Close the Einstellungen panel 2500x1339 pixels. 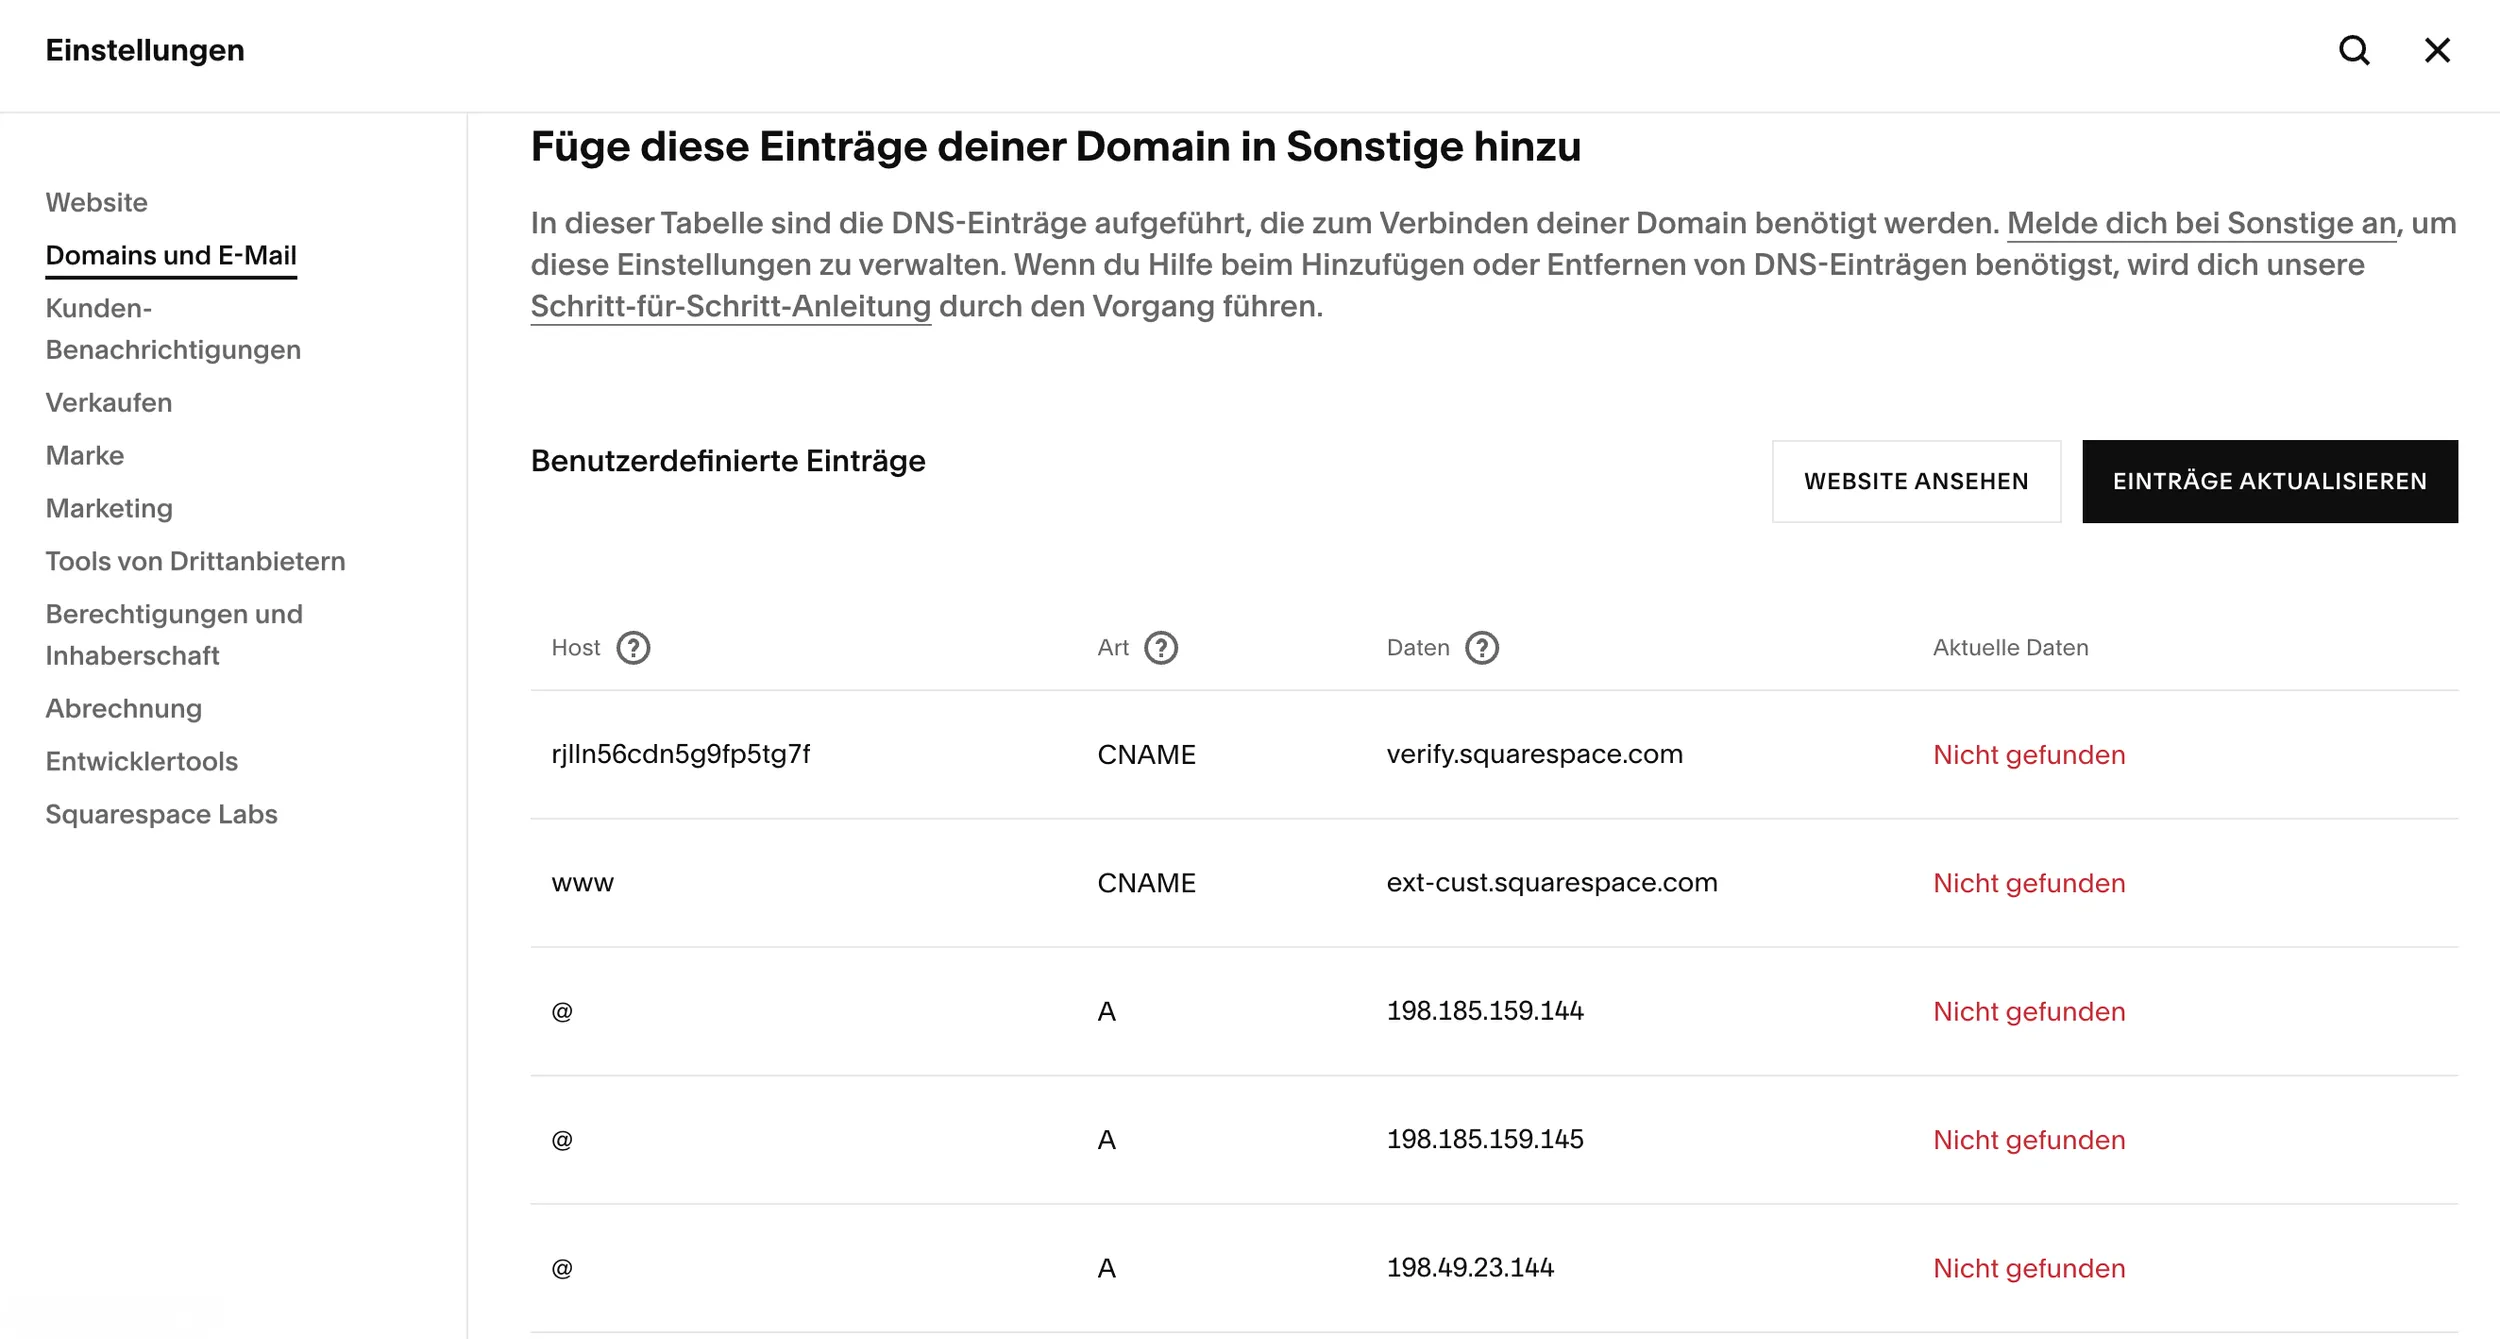[x=2437, y=50]
